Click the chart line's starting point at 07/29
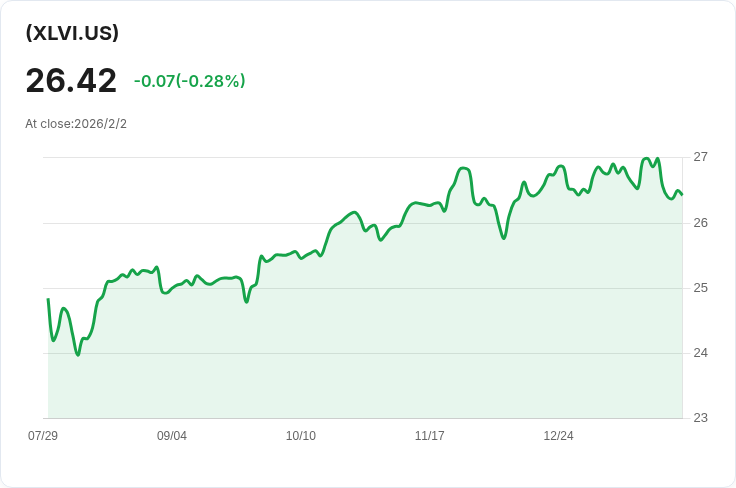The image size is (736, 488). (48, 299)
